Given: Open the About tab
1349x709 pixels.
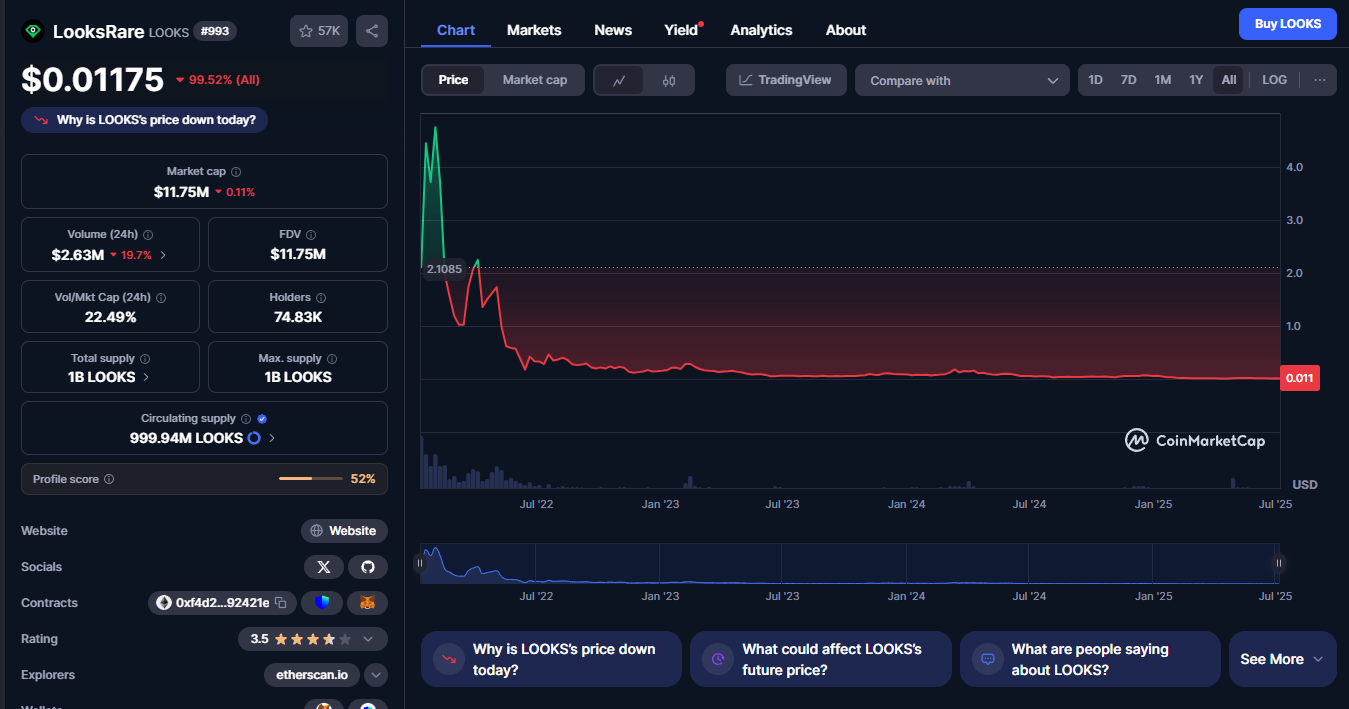Looking at the screenshot, I should [846, 30].
